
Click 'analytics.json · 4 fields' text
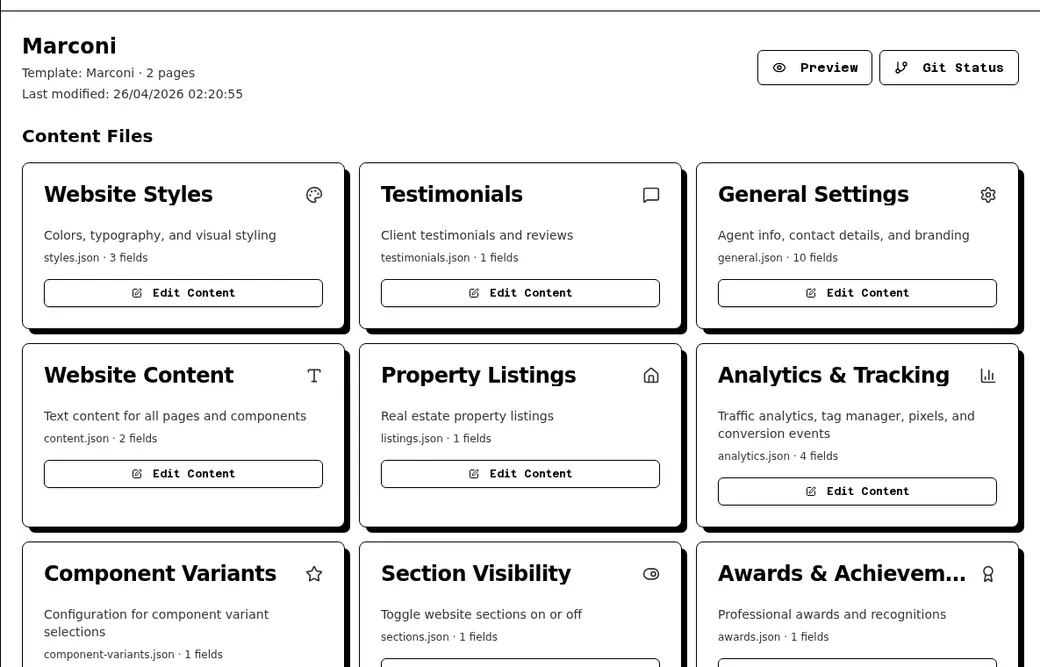tap(777, 456)
